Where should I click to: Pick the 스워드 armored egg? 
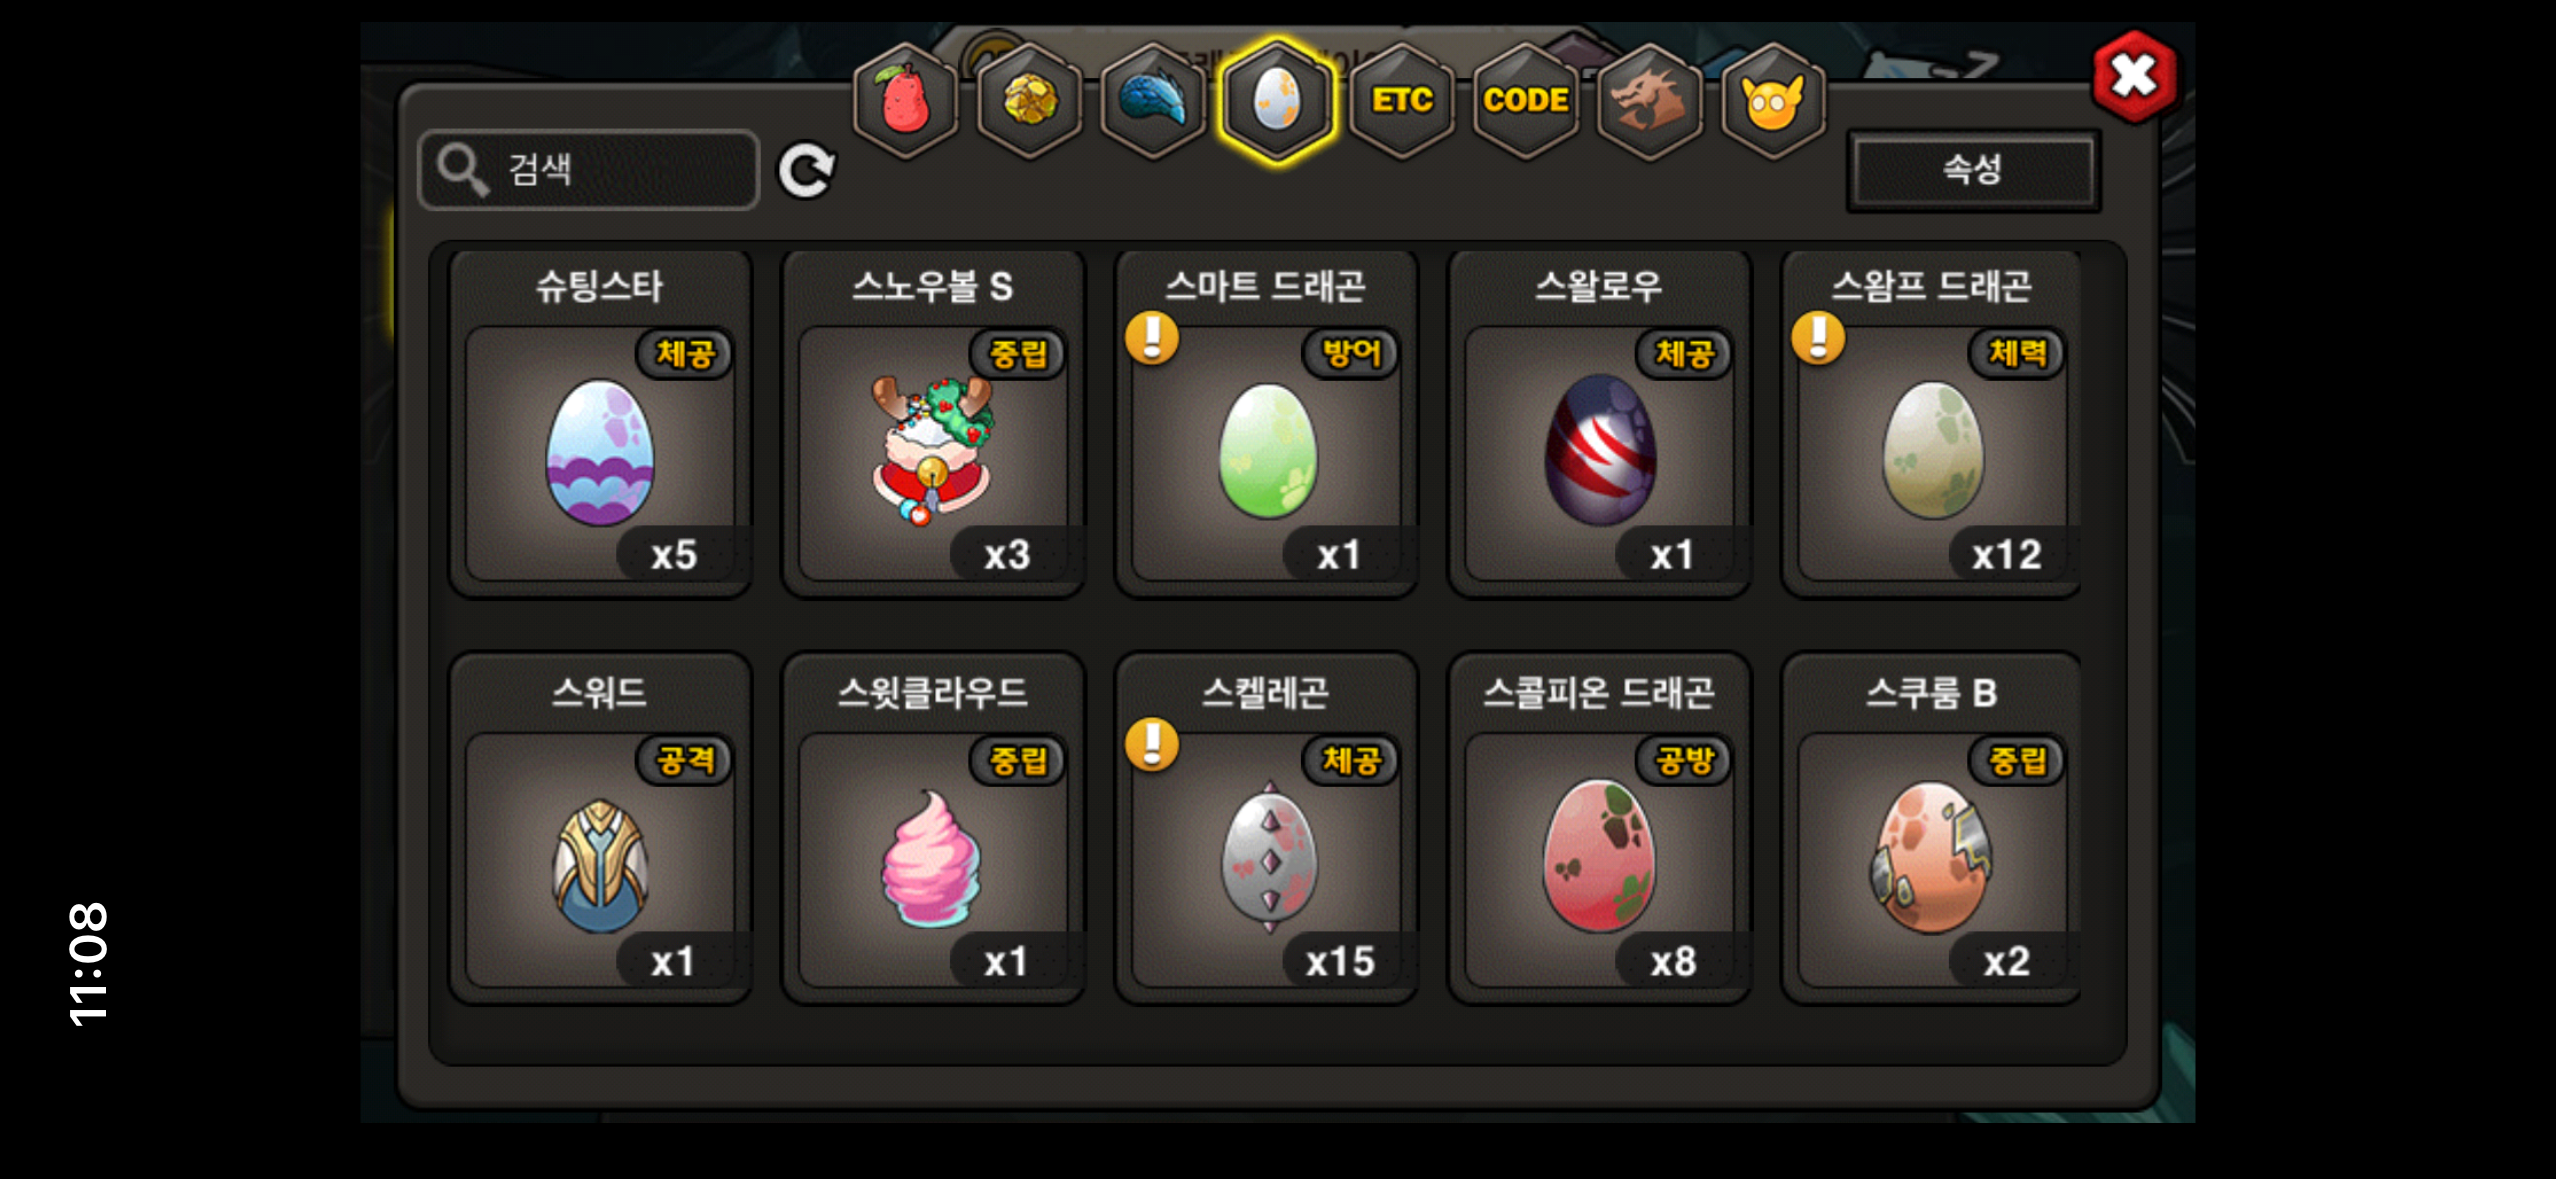coord(600,829)
